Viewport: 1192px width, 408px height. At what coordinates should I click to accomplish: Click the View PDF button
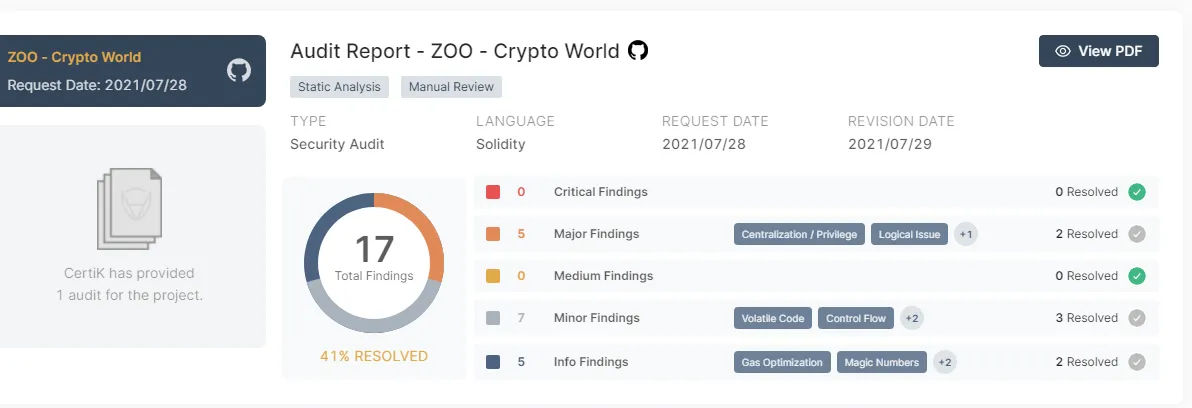tap(1098, 51)
